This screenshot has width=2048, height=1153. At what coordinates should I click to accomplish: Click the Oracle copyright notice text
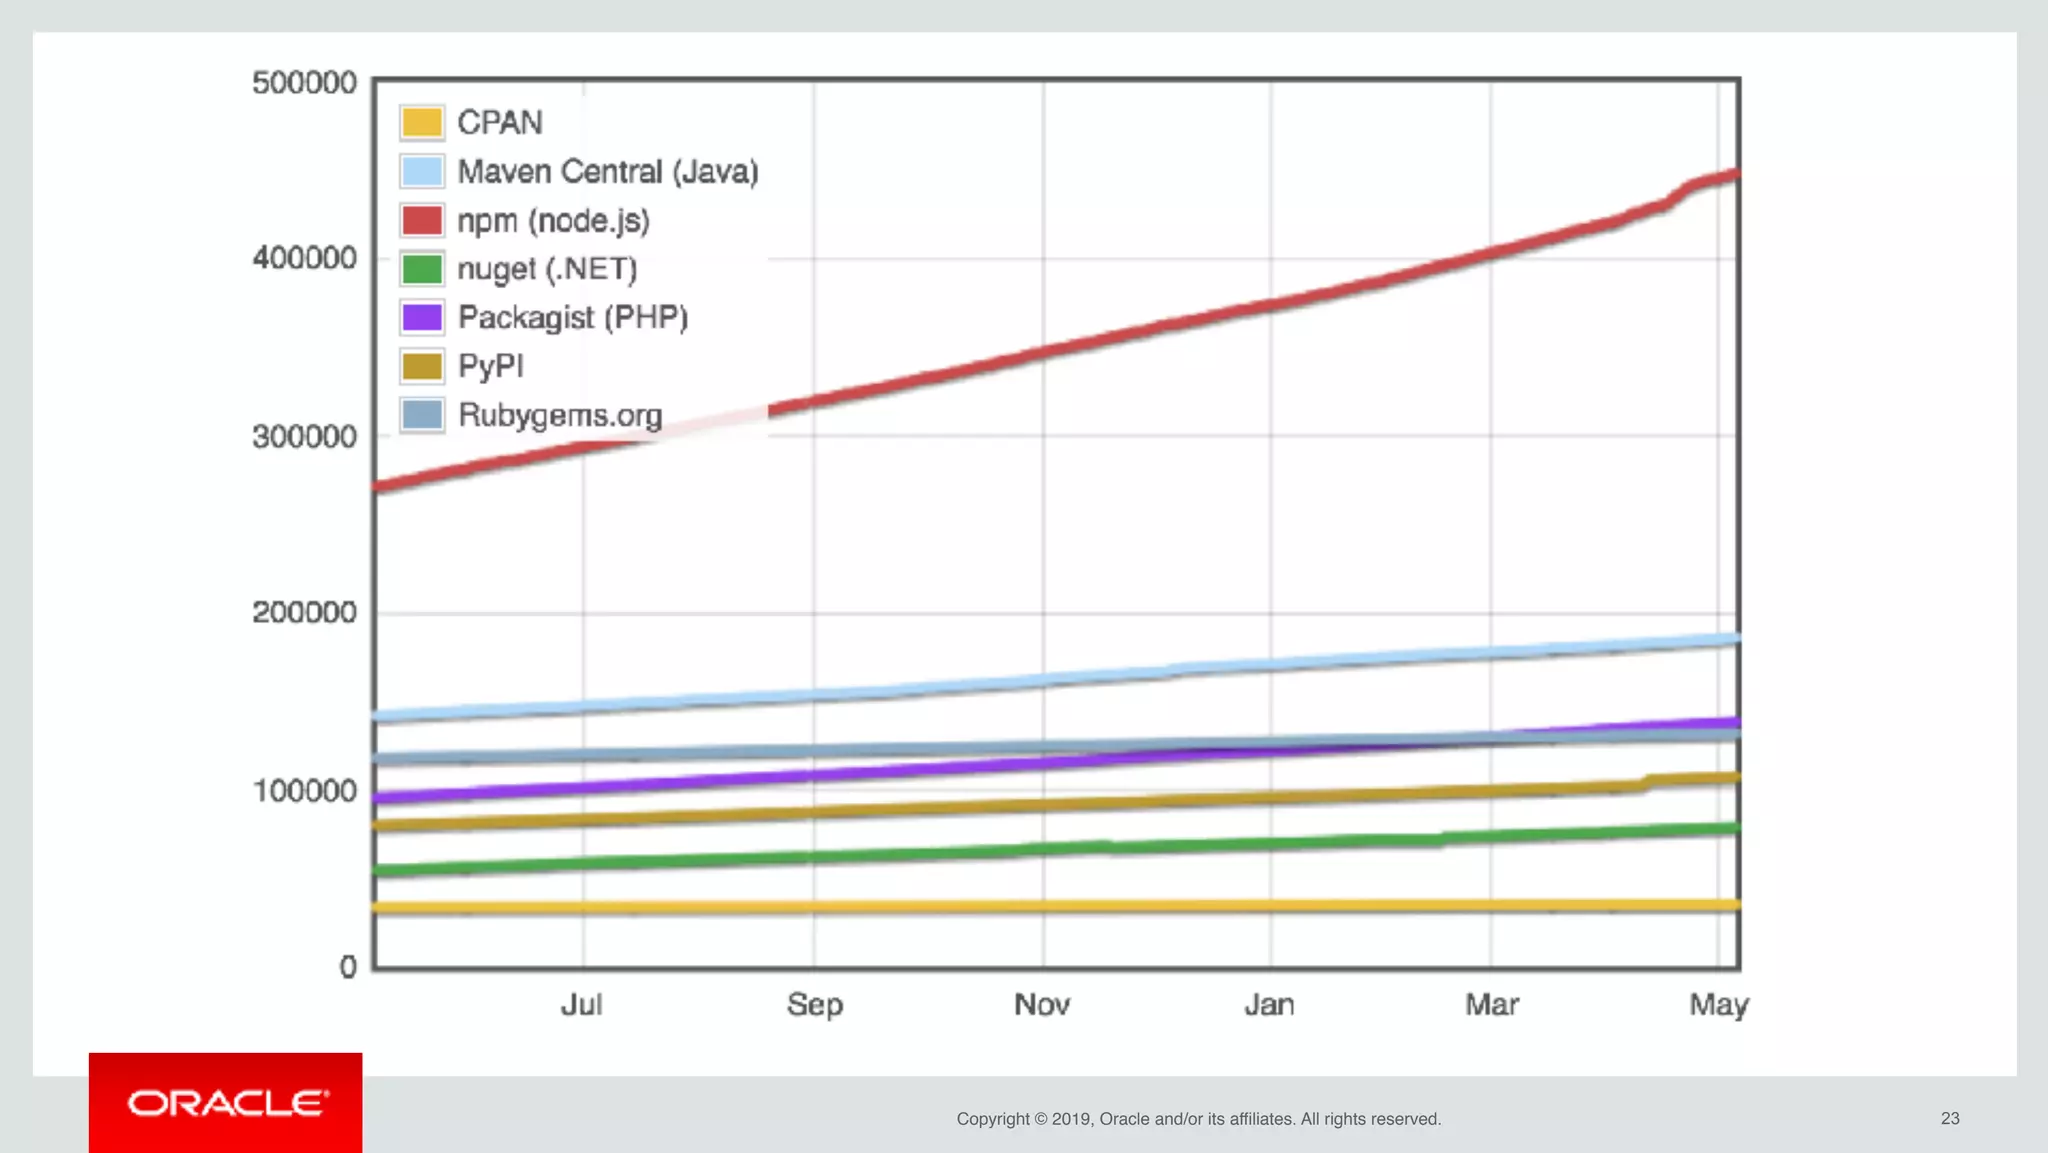1198,1119
